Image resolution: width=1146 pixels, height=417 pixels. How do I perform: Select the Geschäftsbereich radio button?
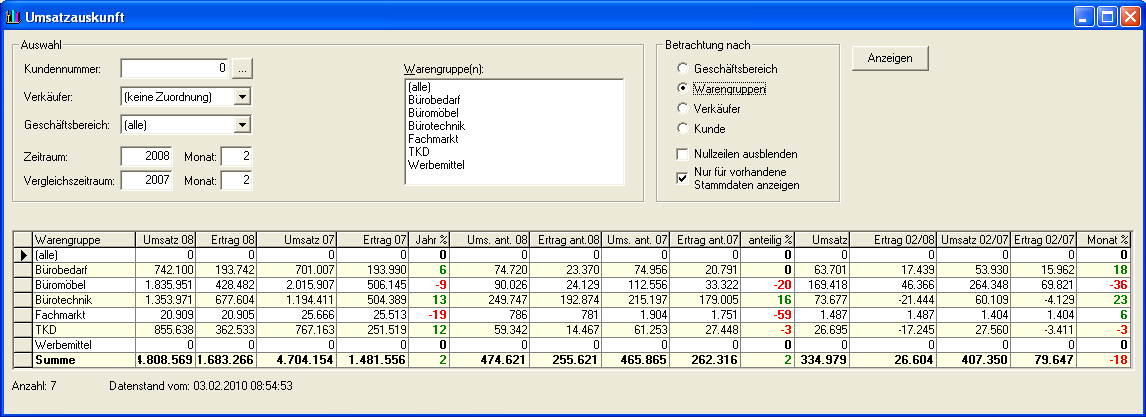pos(683,69)
